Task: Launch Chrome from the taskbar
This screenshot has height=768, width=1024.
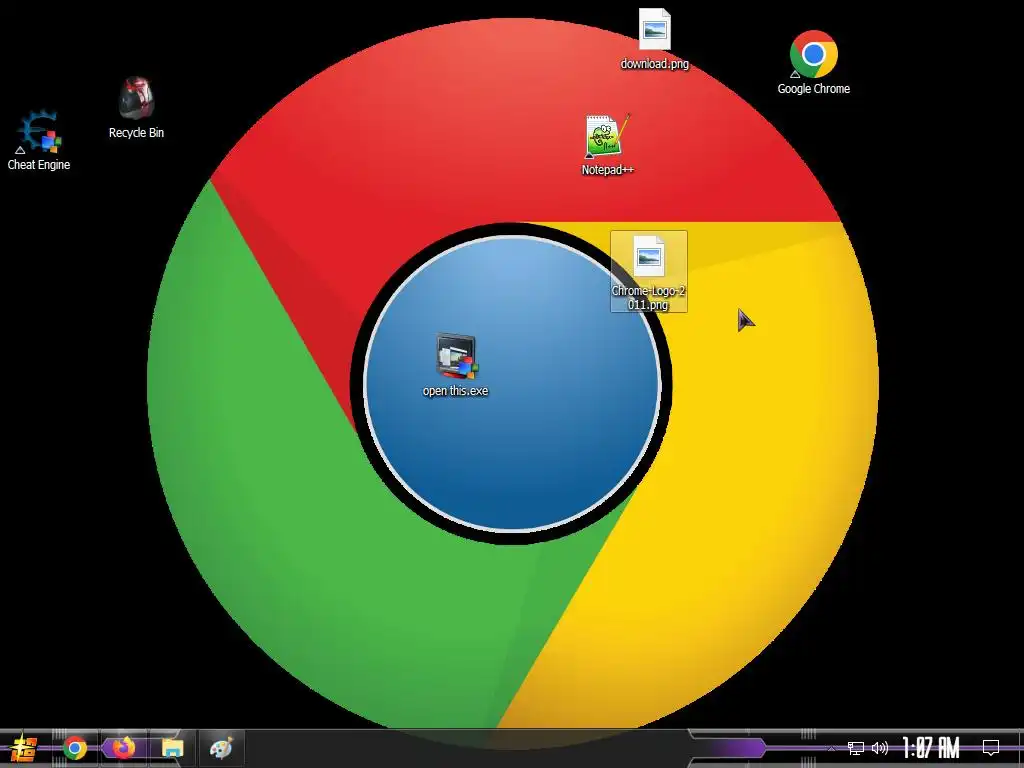Action: 75,748
